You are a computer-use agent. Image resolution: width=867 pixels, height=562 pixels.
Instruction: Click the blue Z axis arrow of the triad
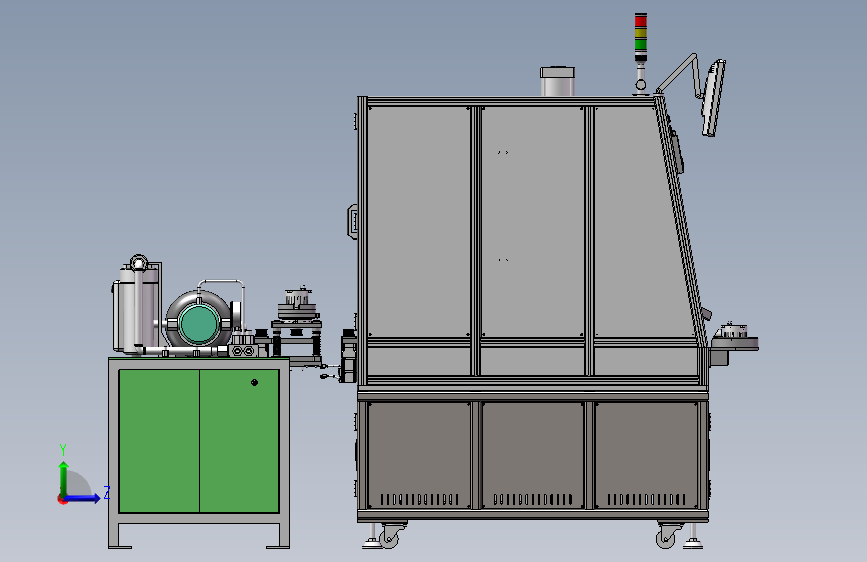(82, 498)
